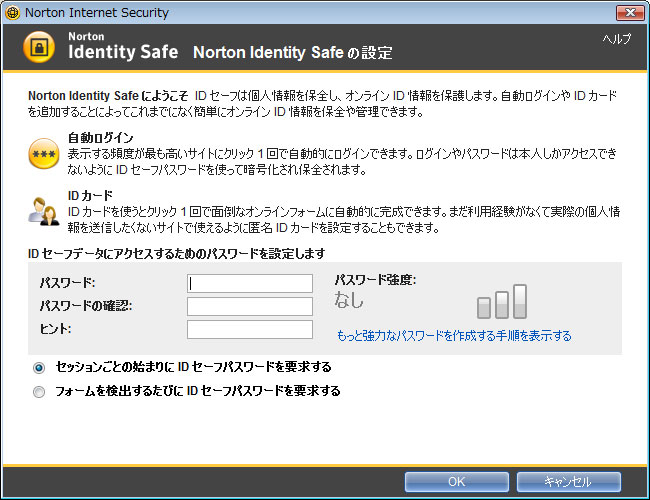Select フォームを検出するたびに ID セーフパスワードを要求する radio
Image resolution: width=650 pixels, height=500 pixels.
click(x=39, y=392)
